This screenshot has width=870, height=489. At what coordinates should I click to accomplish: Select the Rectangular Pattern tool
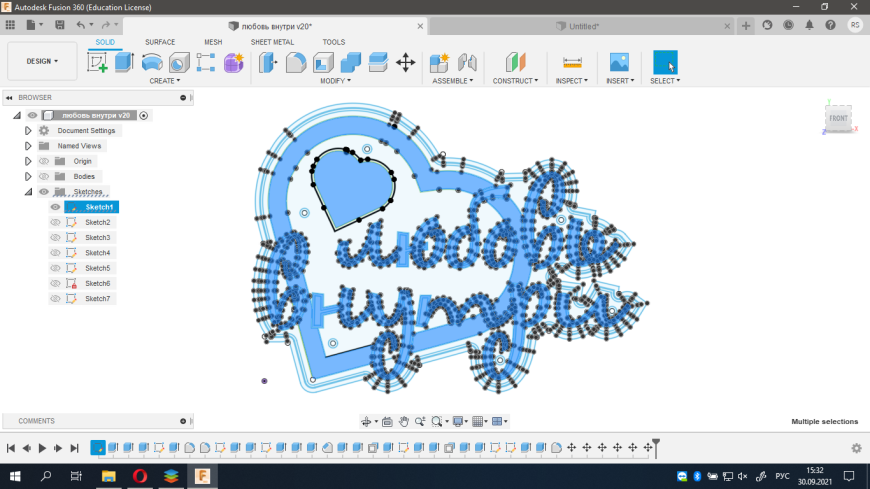click(x=206, y=62)
